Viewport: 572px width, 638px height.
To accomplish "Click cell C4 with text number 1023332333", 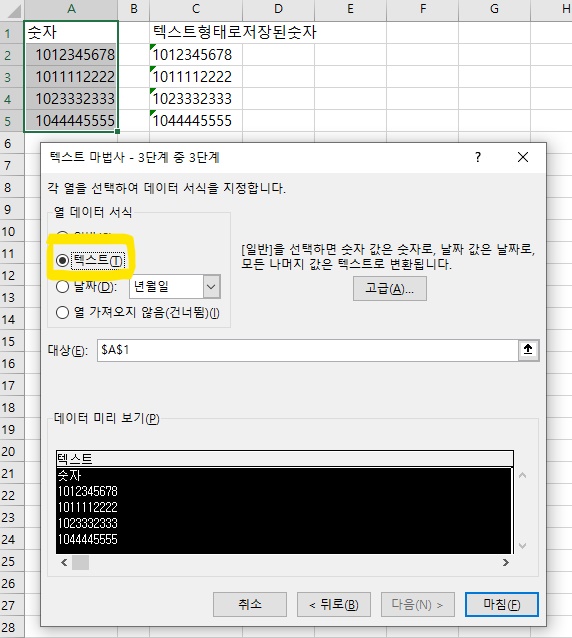I will click(196, 98).
